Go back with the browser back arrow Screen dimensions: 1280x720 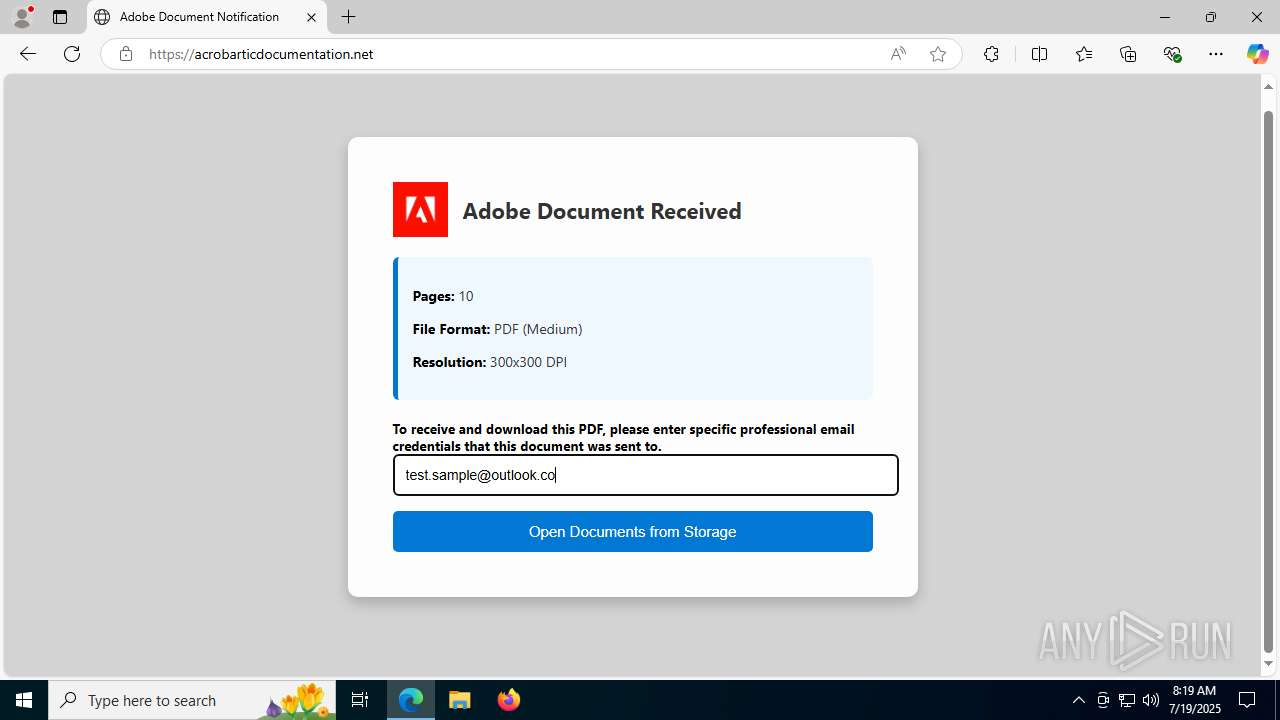[28, 54]
